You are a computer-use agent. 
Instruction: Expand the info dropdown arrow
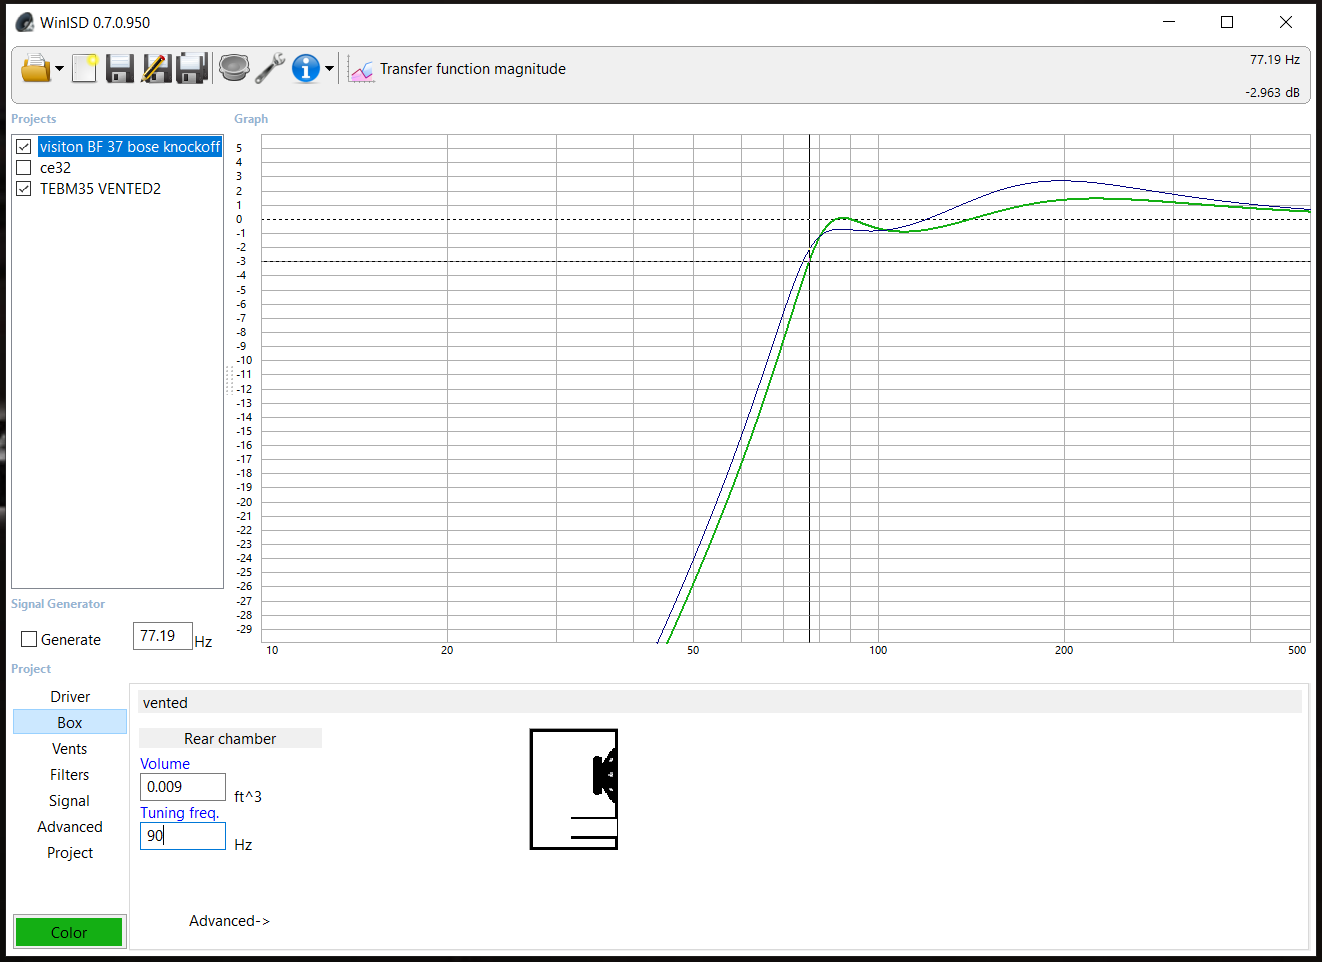click(329, 69)
